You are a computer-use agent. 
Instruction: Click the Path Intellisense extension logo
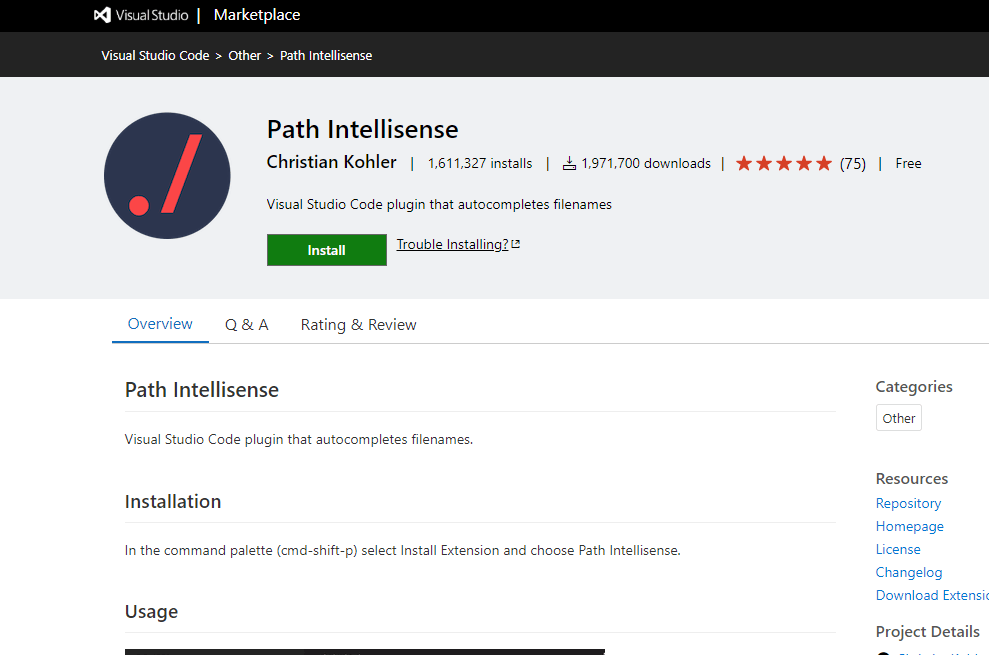pyautogui.click(x=167, y=176)
